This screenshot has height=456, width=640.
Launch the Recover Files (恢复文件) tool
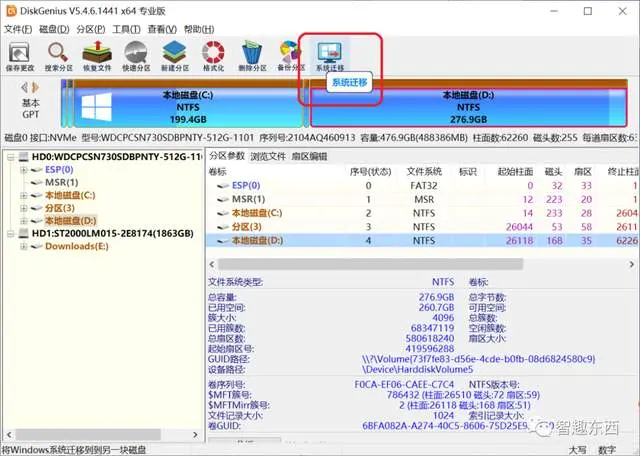point(97,56)
